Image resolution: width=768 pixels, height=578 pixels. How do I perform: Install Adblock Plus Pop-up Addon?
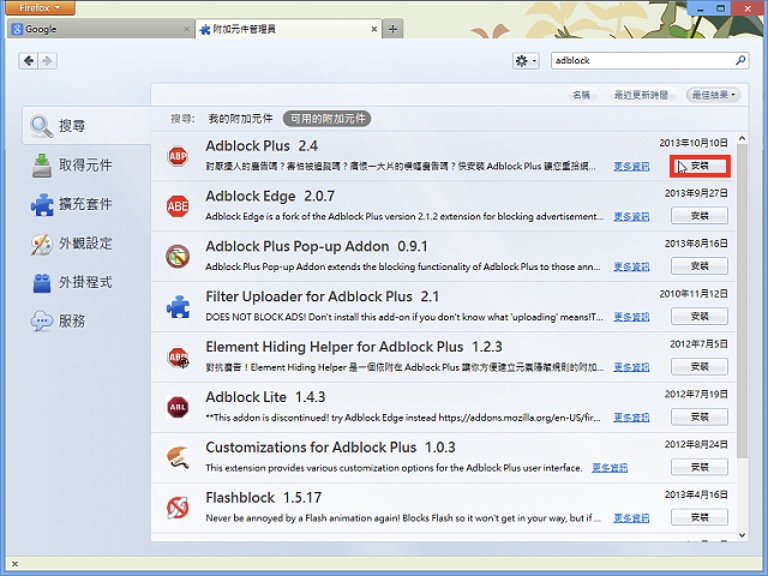(x=699, y=266)
